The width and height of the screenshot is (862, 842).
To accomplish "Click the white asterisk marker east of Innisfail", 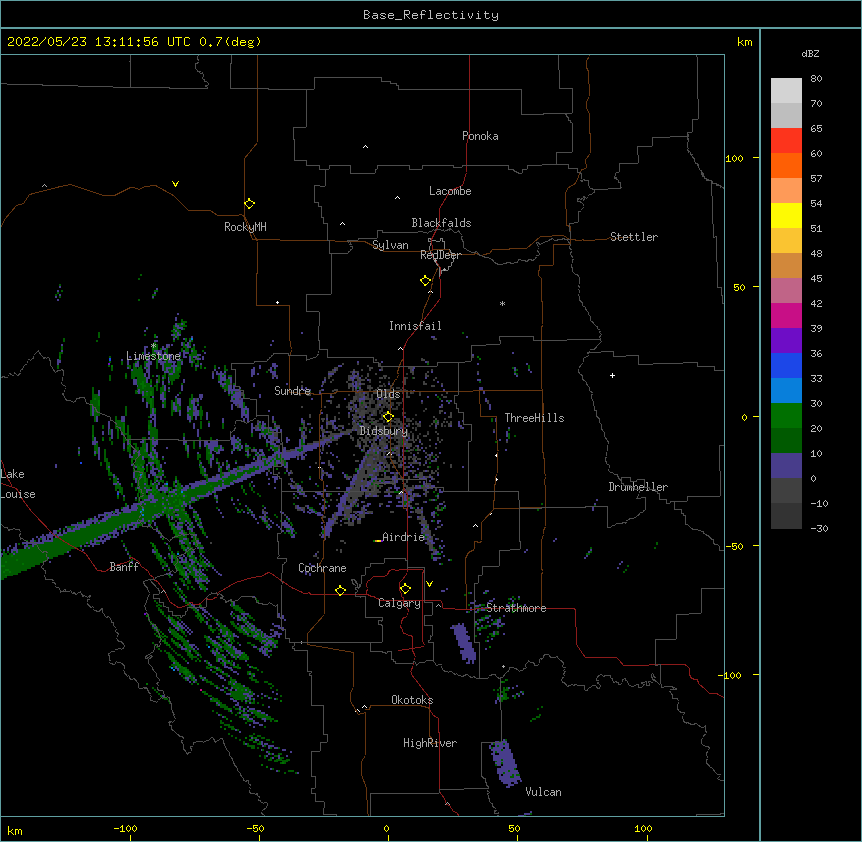I will click(x=502, y=303).
